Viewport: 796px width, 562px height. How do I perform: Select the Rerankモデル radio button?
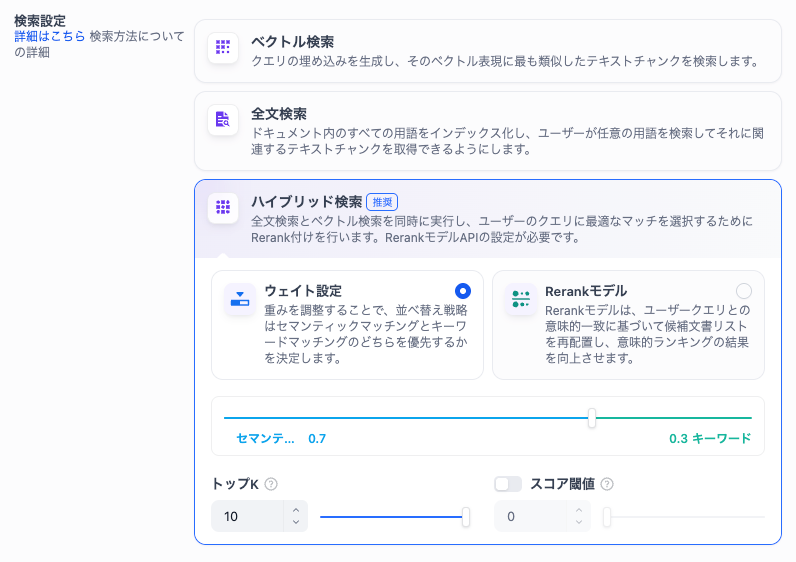click(744, 291)
